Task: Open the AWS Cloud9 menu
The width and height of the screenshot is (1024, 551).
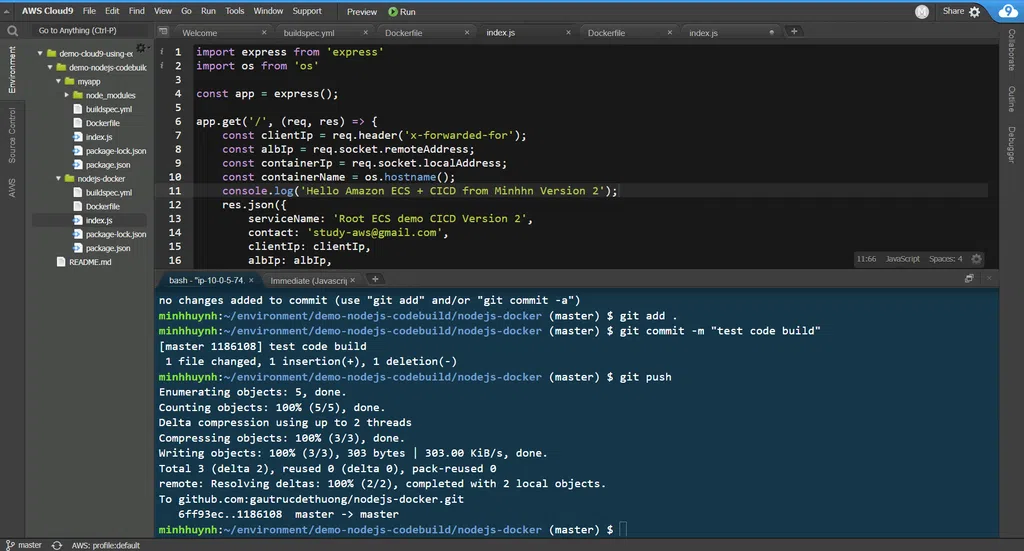Action: (48, 11)
